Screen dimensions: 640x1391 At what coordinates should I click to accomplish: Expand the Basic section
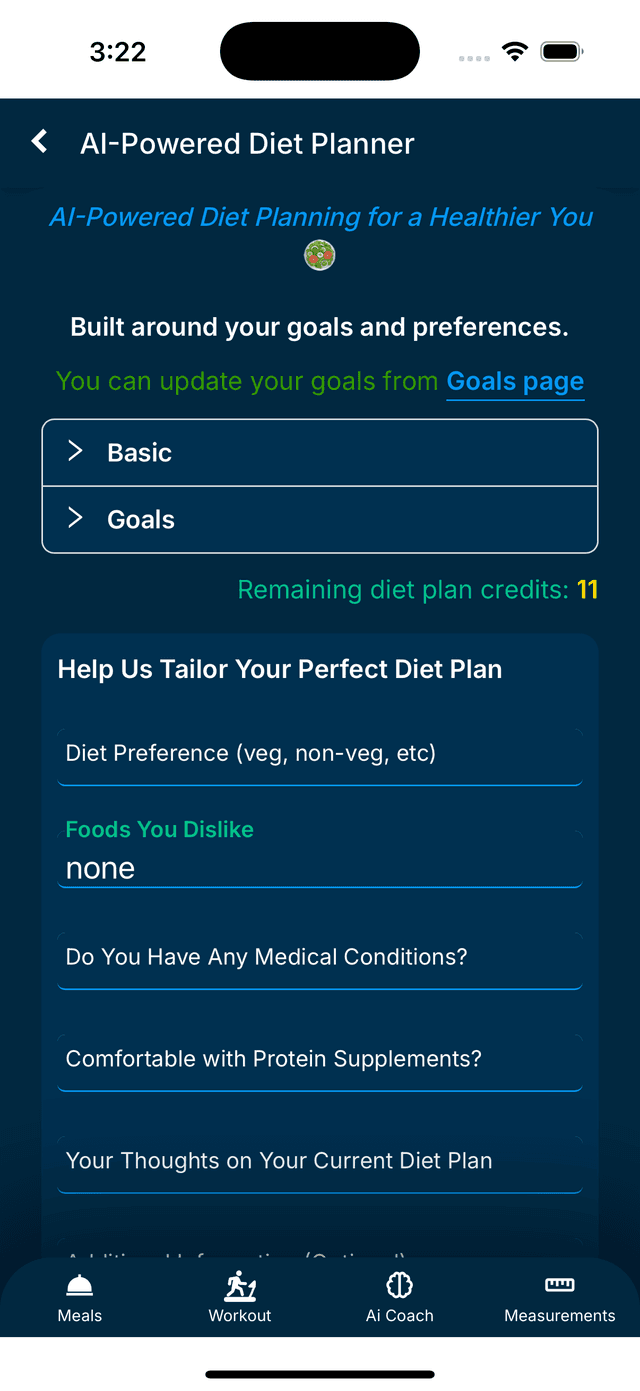[x=320, y=451]
